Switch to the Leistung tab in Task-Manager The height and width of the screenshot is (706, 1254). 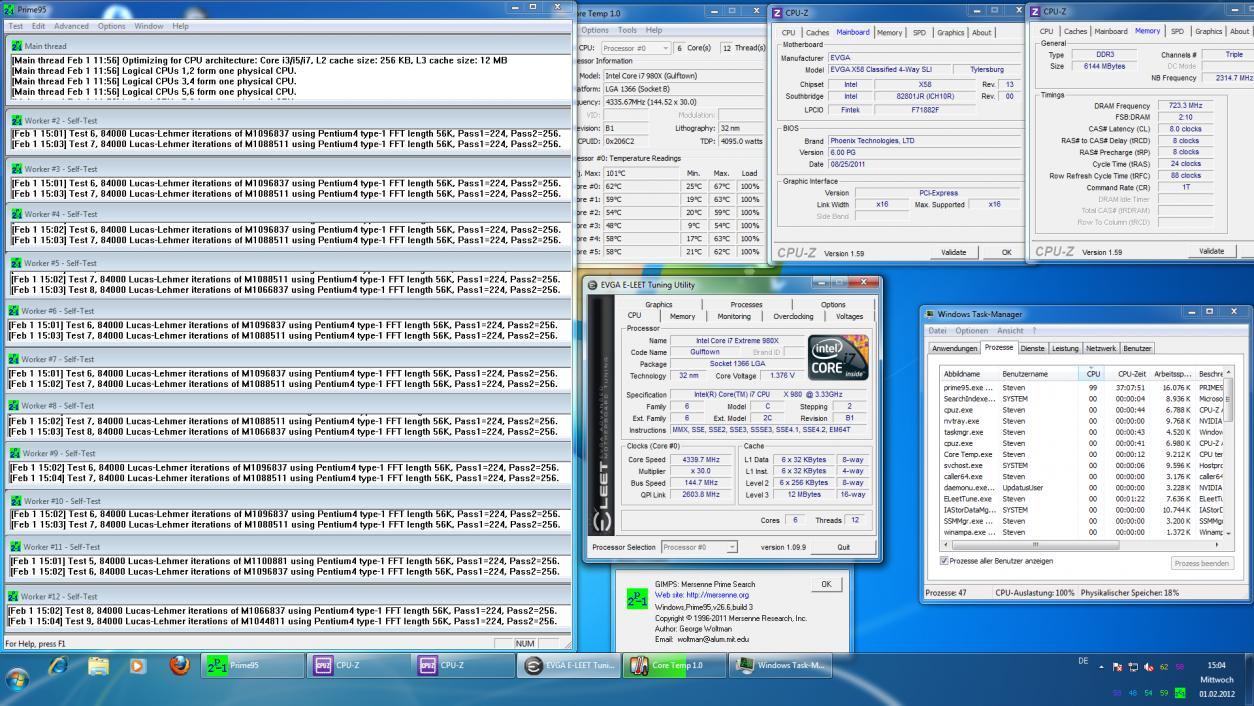coord(1065,348)
